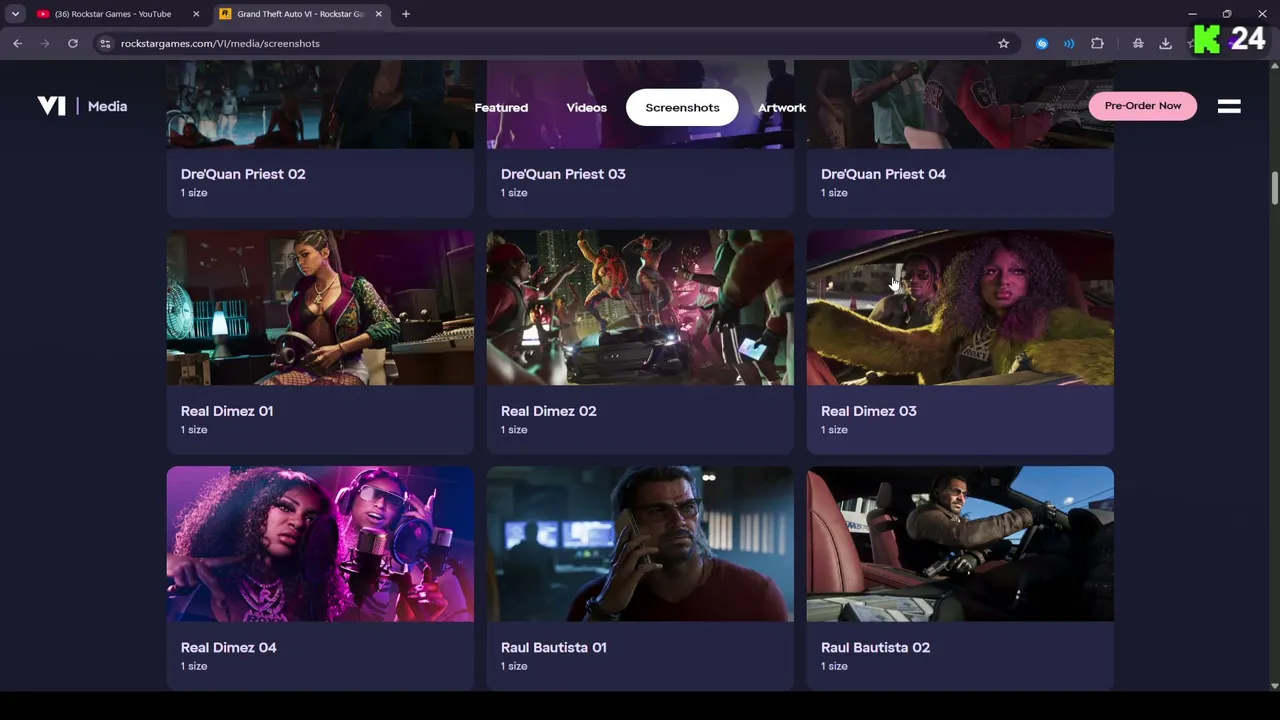Open the Real Dimez 01 screenshot thumbnail
Image resolution: width=1280 pixels, height=720 pixels.
coord(320,308)
